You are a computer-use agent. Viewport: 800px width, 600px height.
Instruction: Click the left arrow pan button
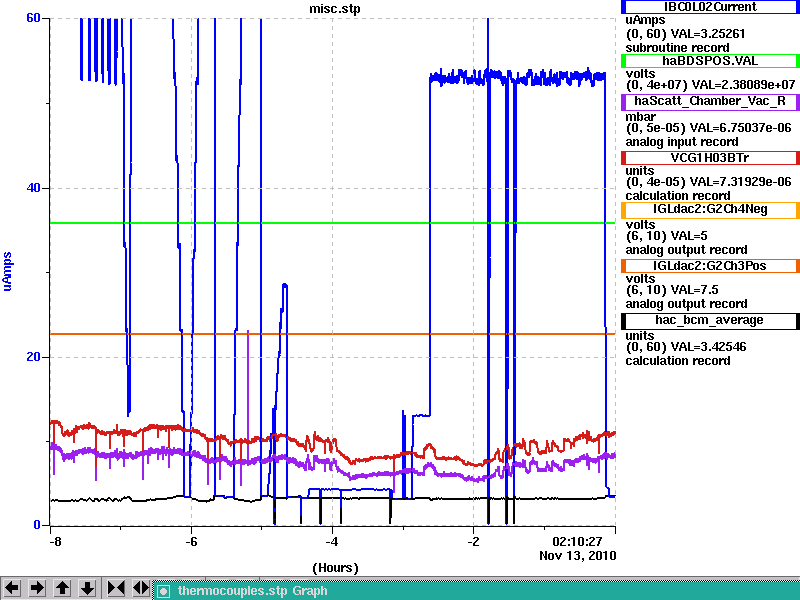pyautogui.click(x=12, y=588)
